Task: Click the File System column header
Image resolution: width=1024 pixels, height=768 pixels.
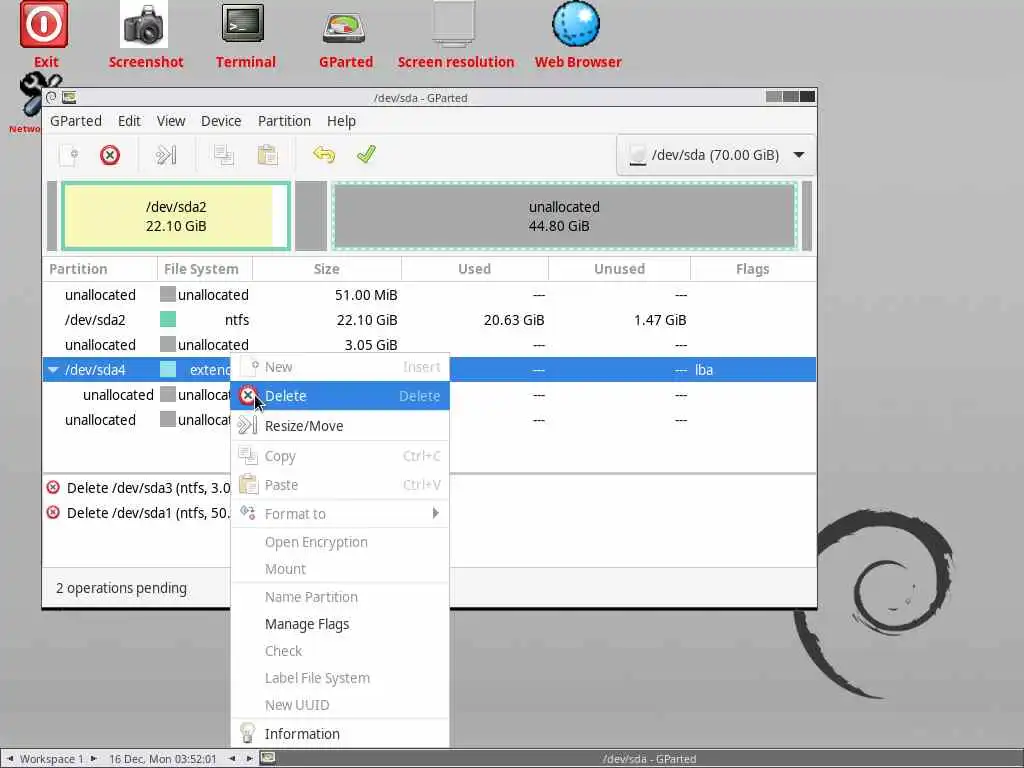Action: [x=204, y=269]
